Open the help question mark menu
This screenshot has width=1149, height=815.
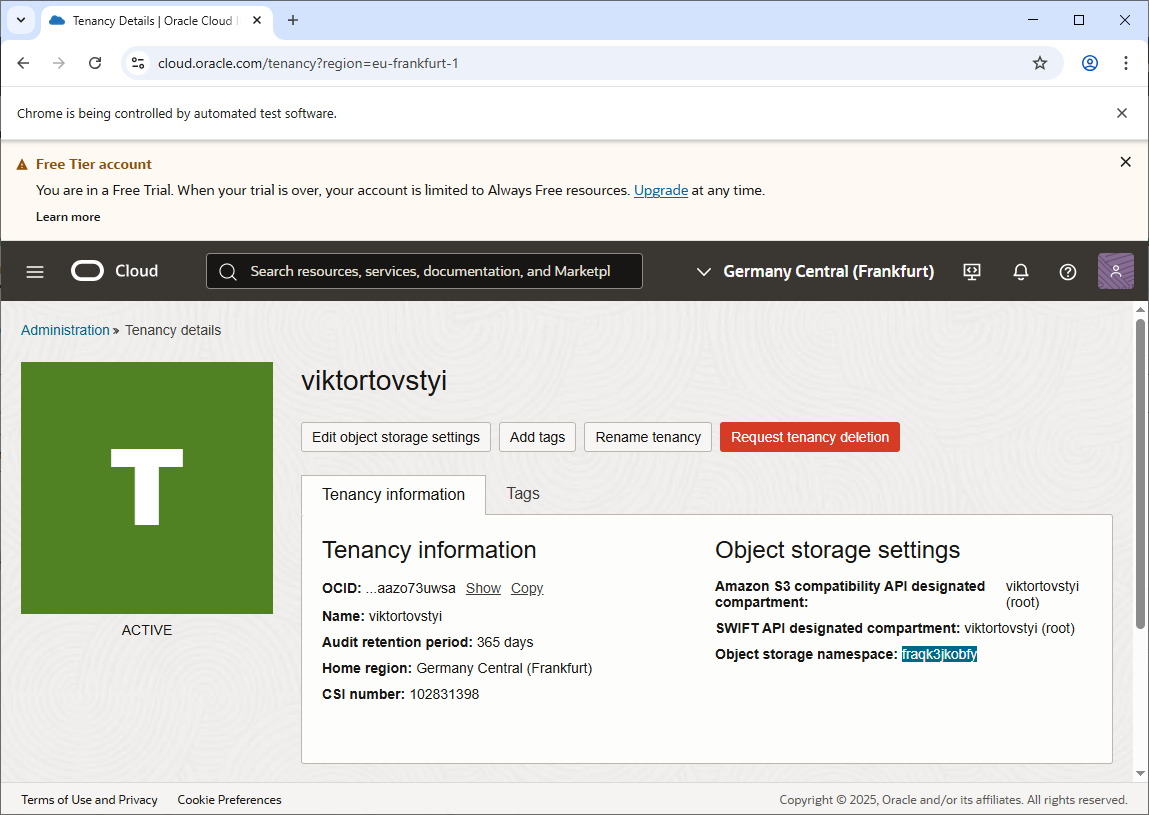pos(1067,271)
